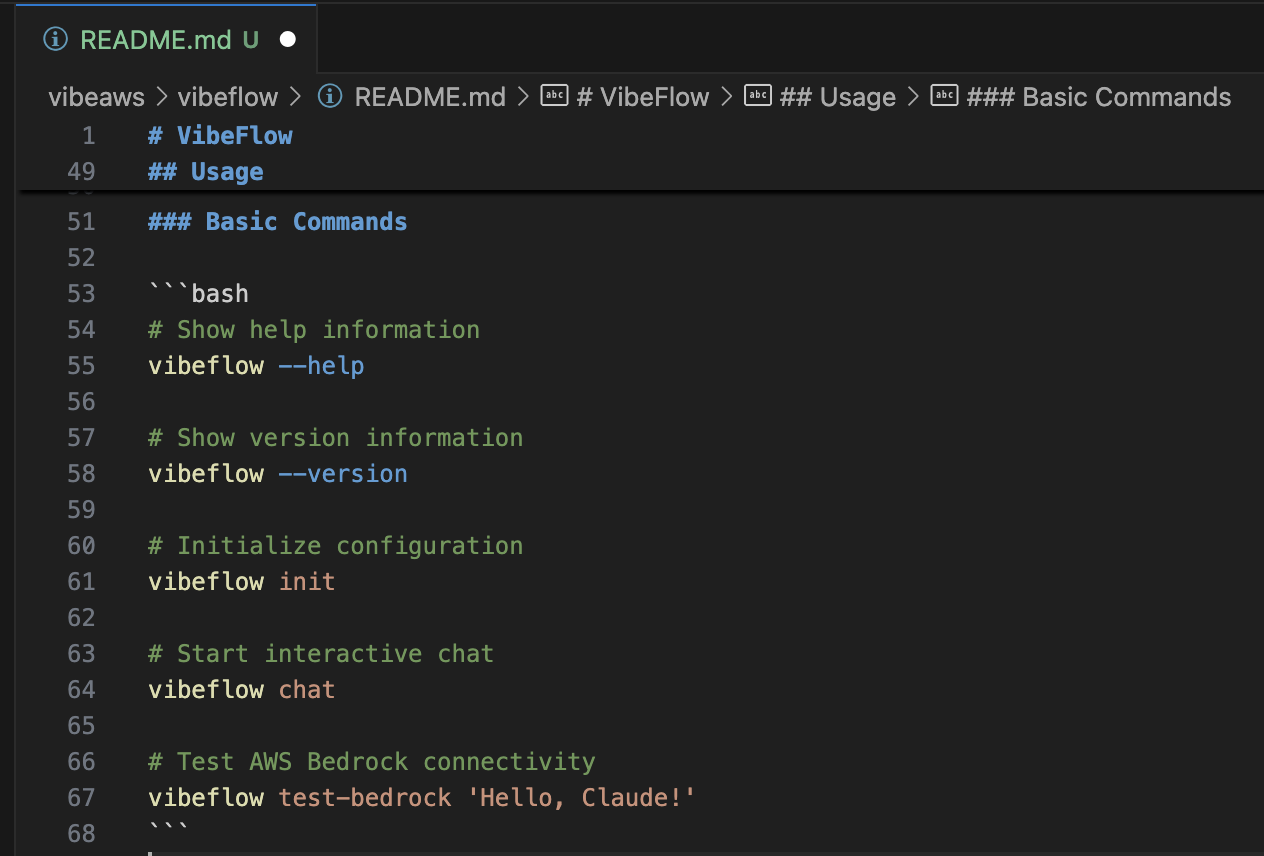The height and width of the screenshot is (856, 1264).
Task: Expand the chevron after ## Usage breadcrumb
Action: point(913,97)
